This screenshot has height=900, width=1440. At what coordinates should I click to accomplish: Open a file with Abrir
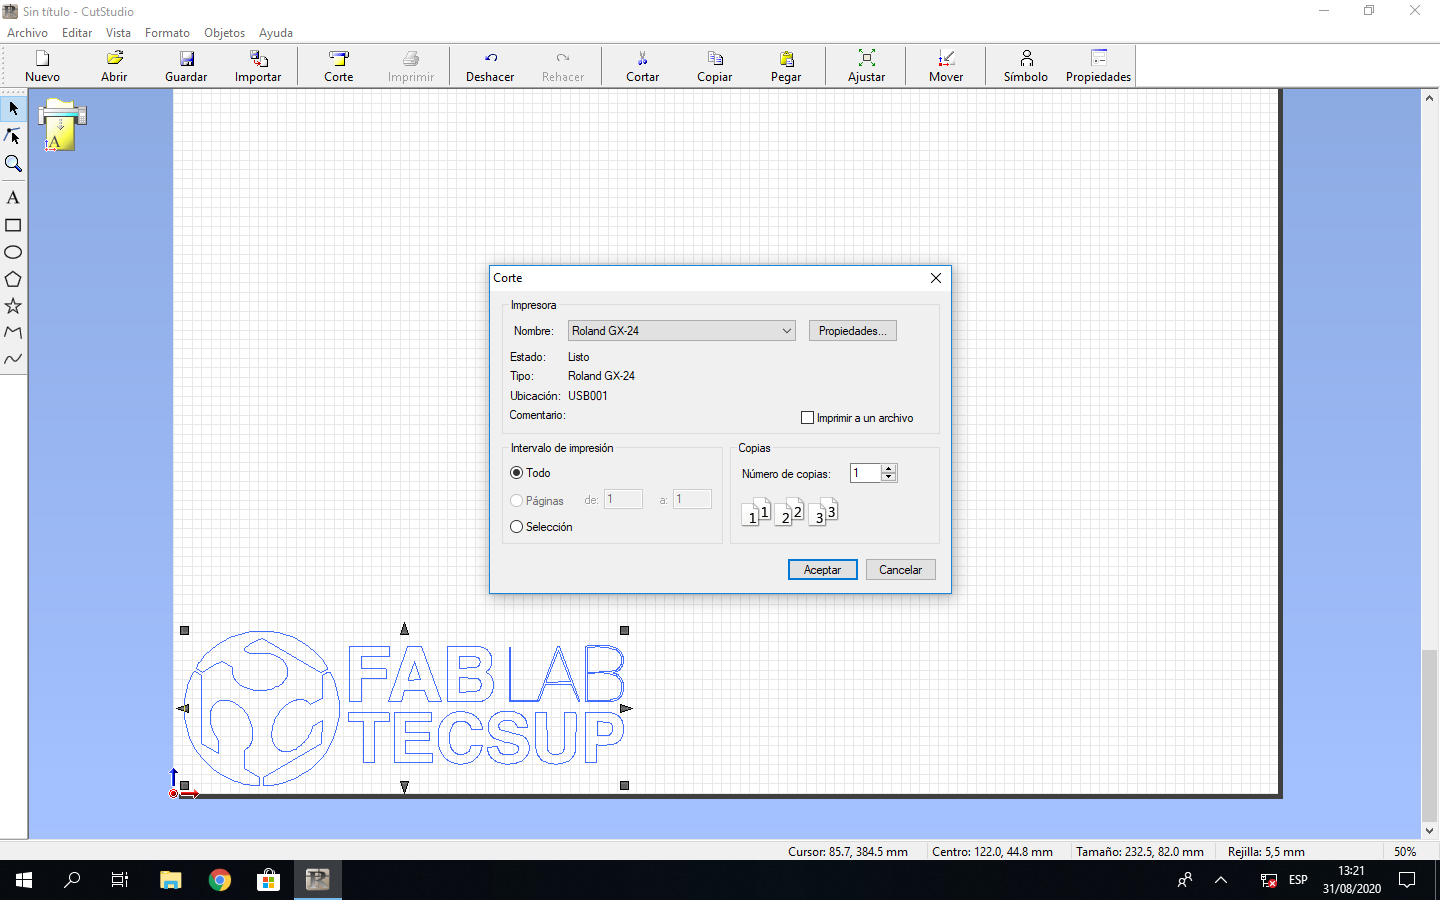pos(114,66)
